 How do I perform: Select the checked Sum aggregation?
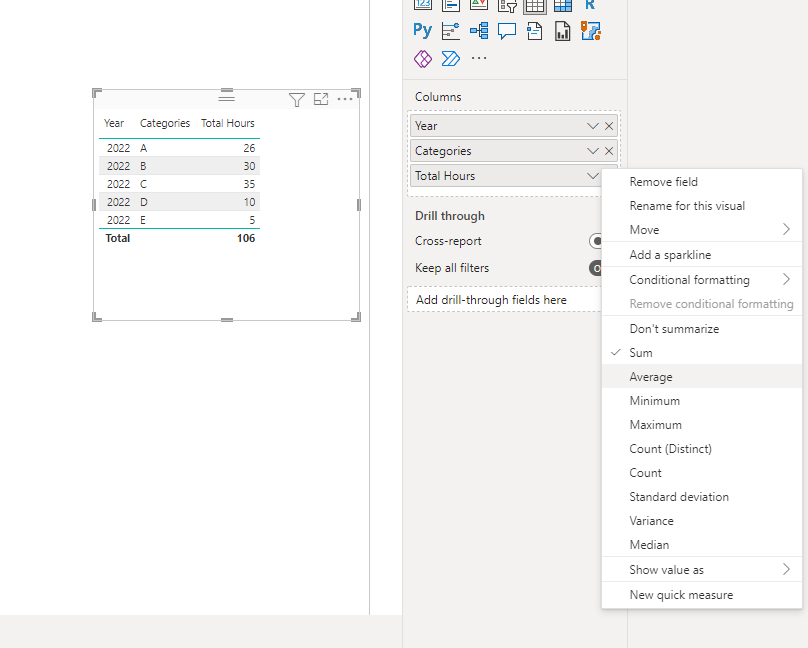point(702,353)
